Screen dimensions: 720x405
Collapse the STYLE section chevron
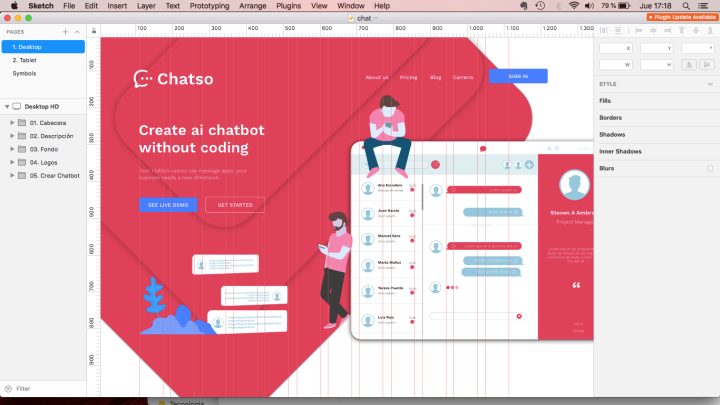click(710, 84)
